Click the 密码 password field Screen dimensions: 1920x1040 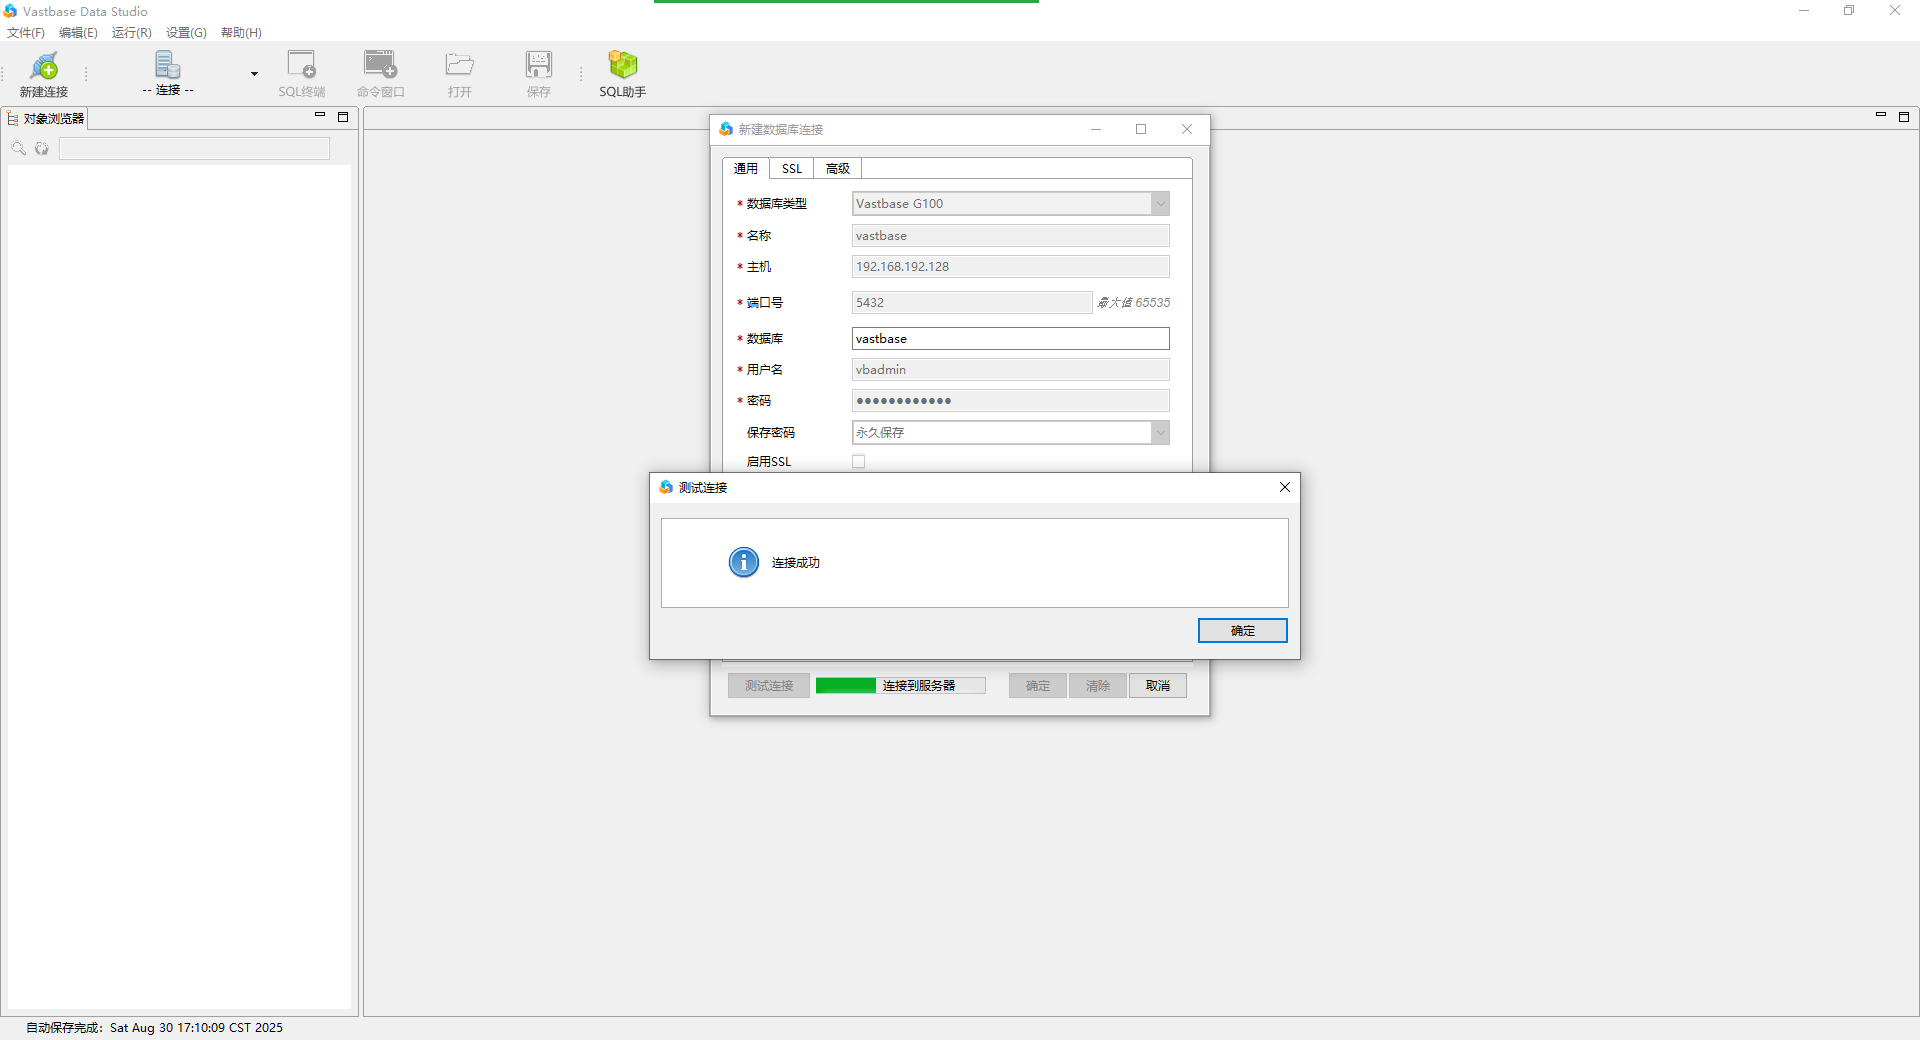[1011, 401]
